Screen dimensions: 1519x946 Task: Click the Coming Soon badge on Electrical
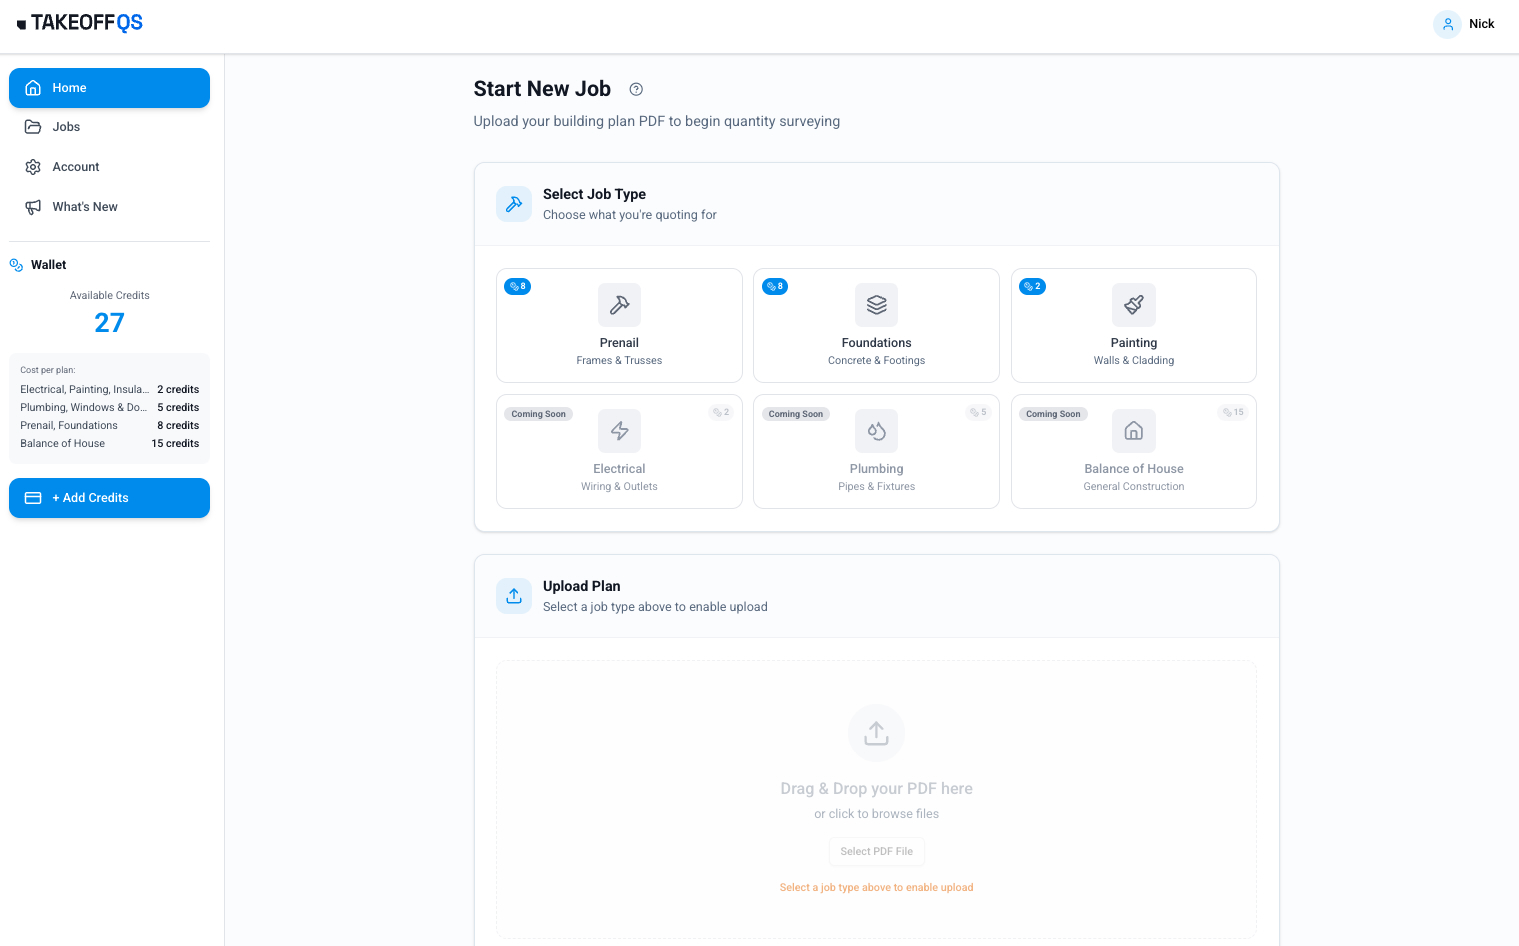coord(538,414)
